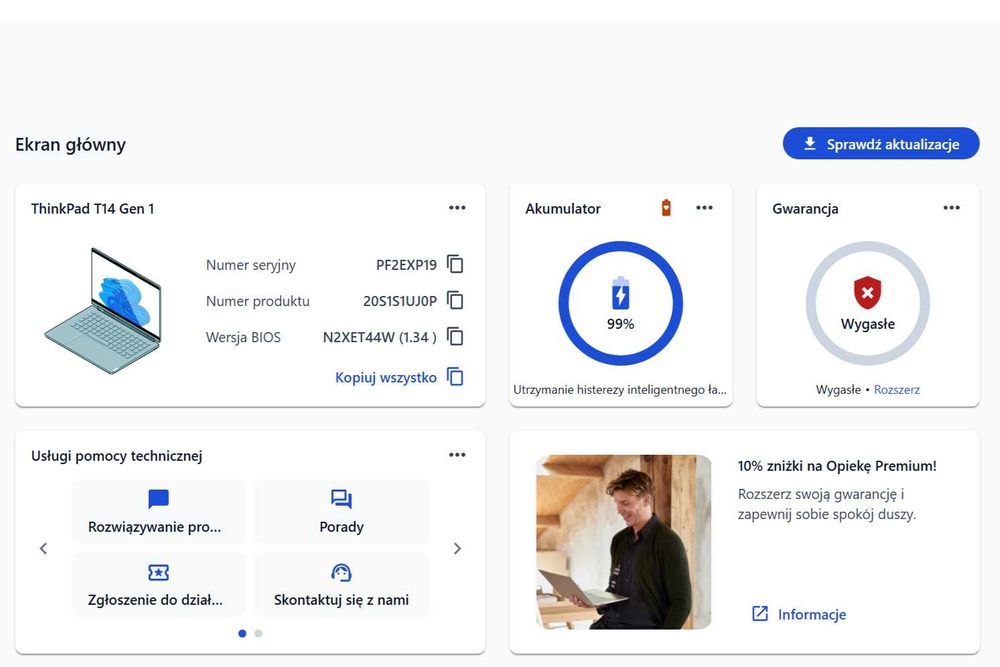
Task: Click the Rozszerz warranty link
Action: (x=897, y=390)
